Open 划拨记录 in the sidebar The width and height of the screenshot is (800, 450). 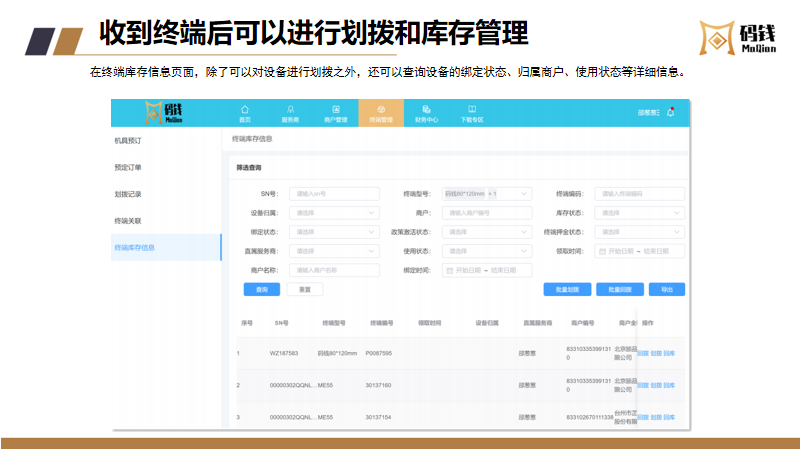point(129,194)
